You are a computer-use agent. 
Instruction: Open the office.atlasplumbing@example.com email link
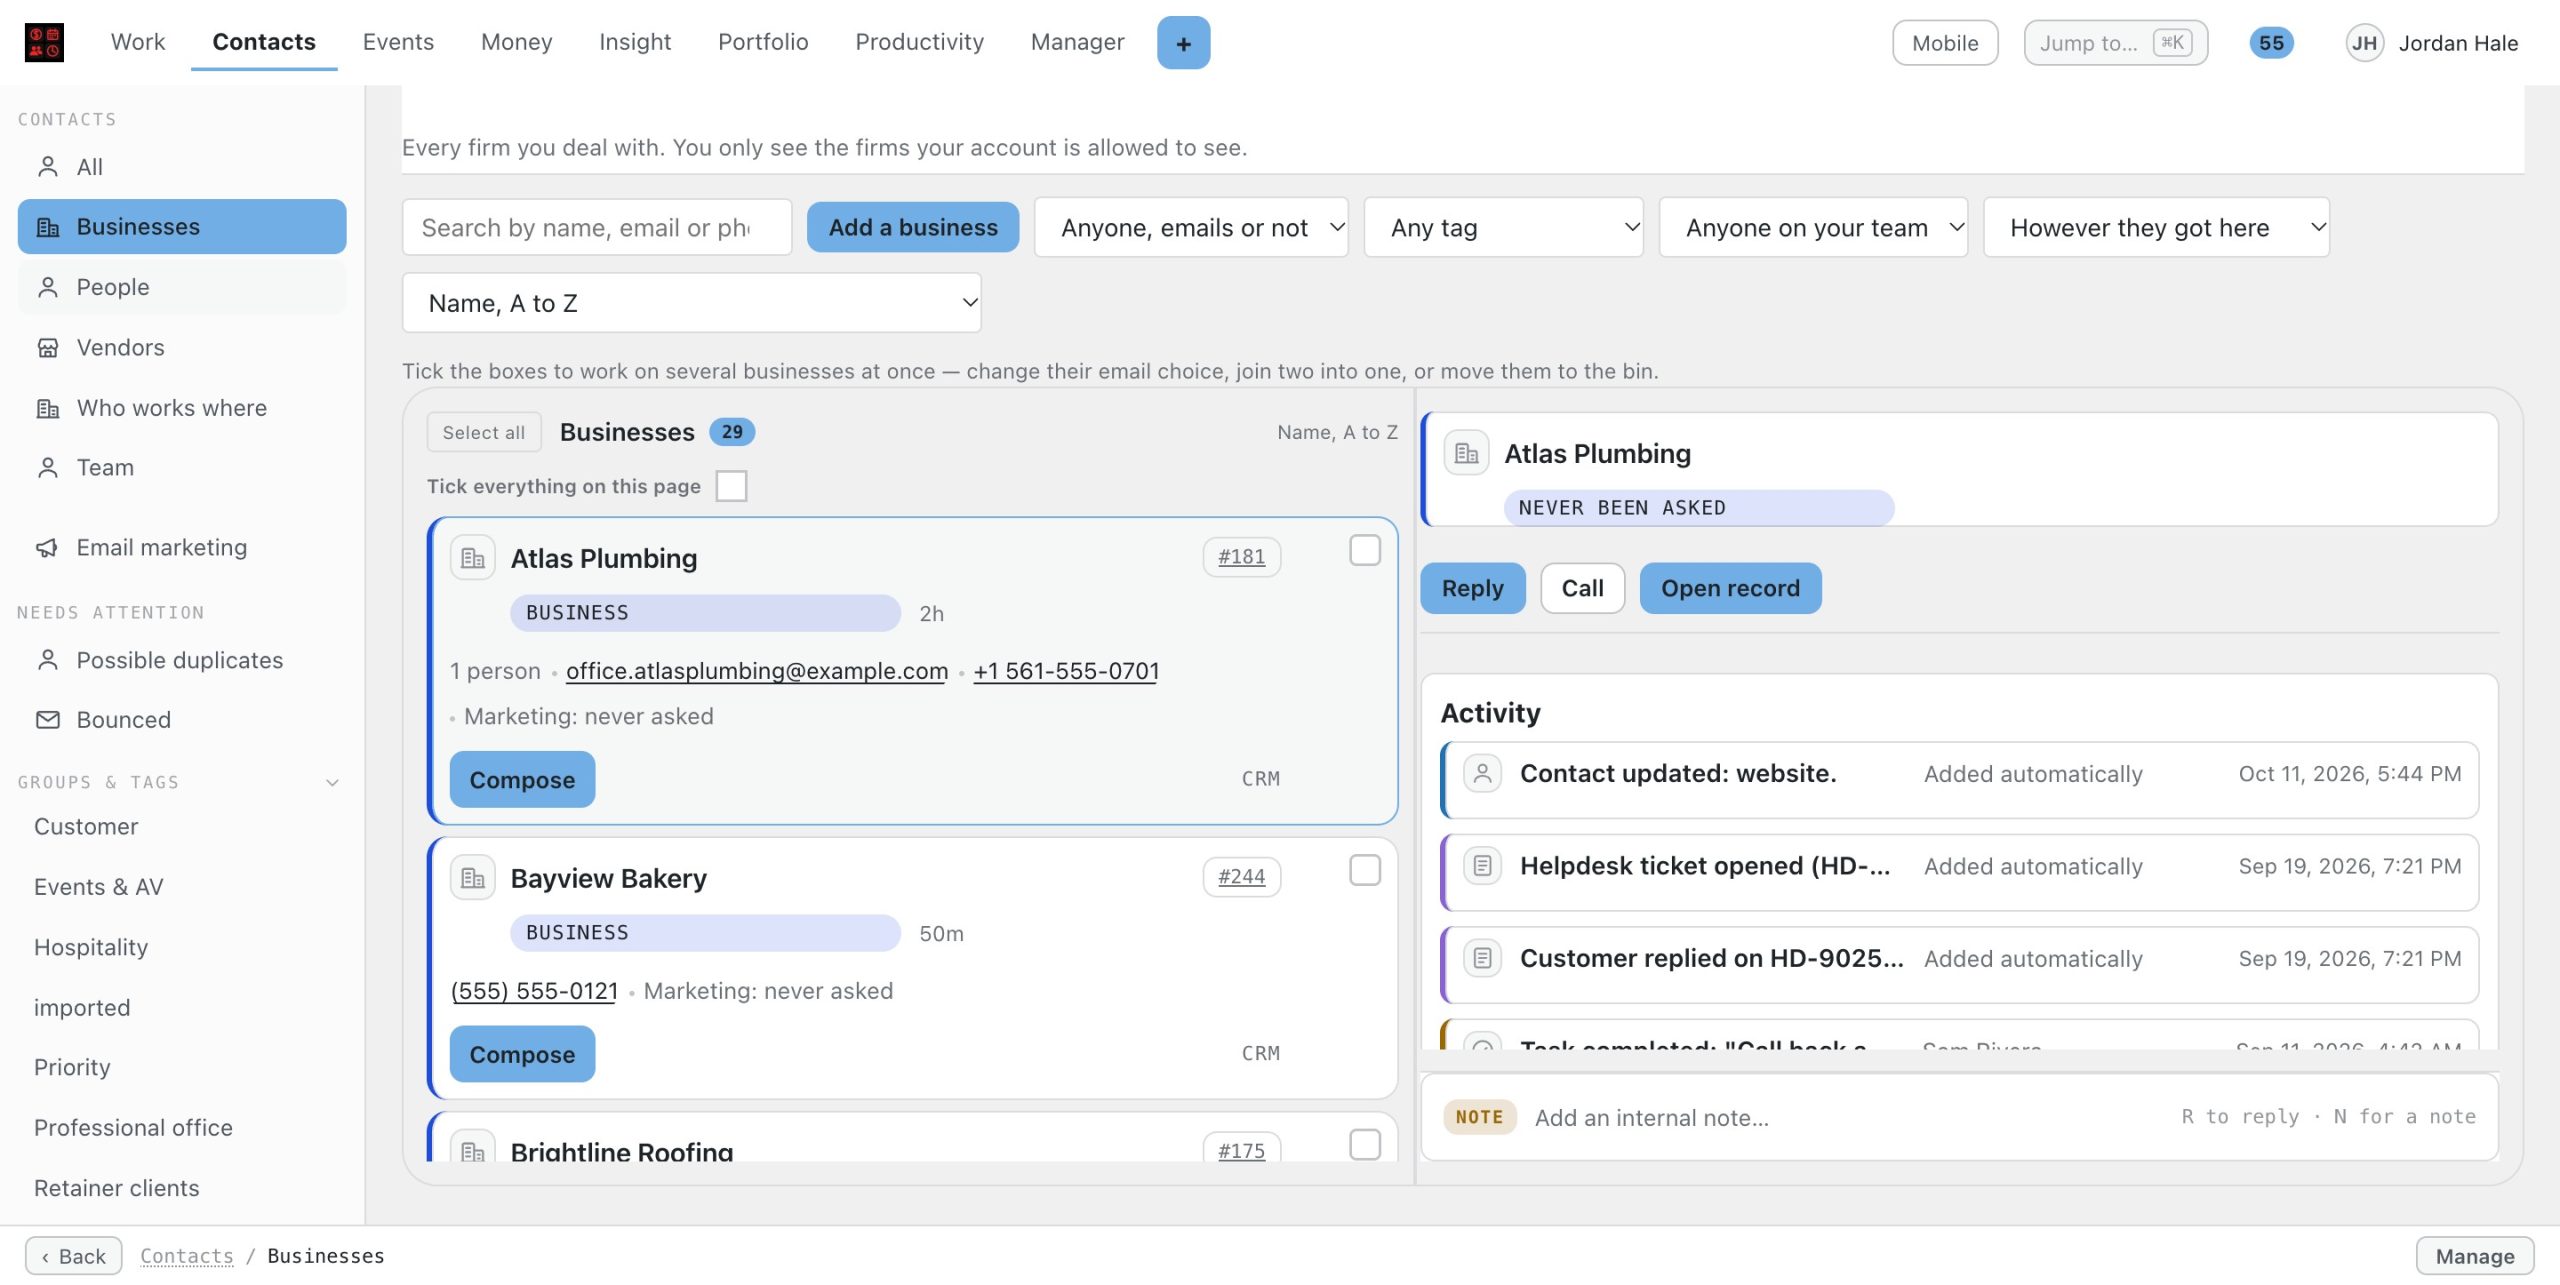[x=756, y=671]
